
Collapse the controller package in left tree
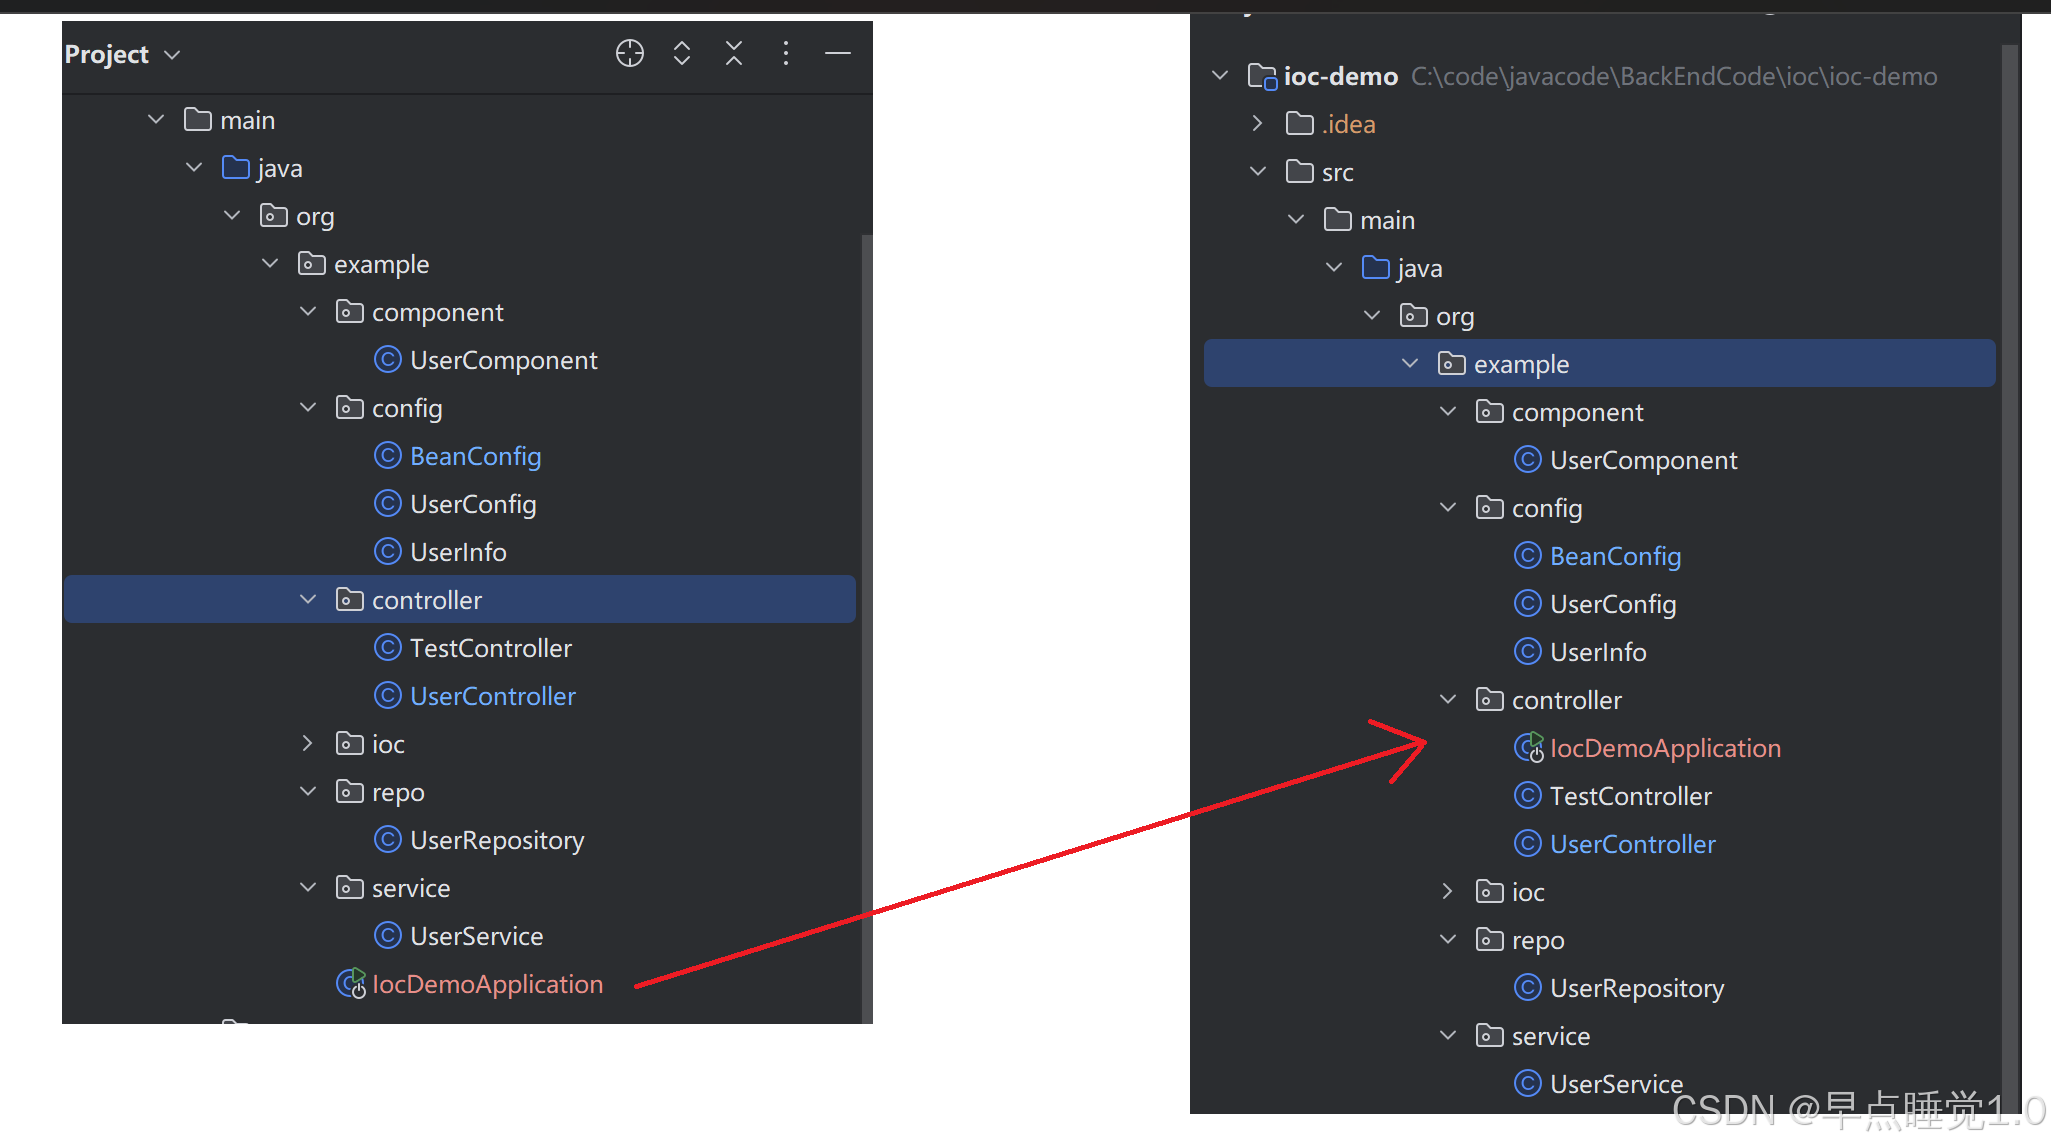pyautogui.click(x=308, y=599)
